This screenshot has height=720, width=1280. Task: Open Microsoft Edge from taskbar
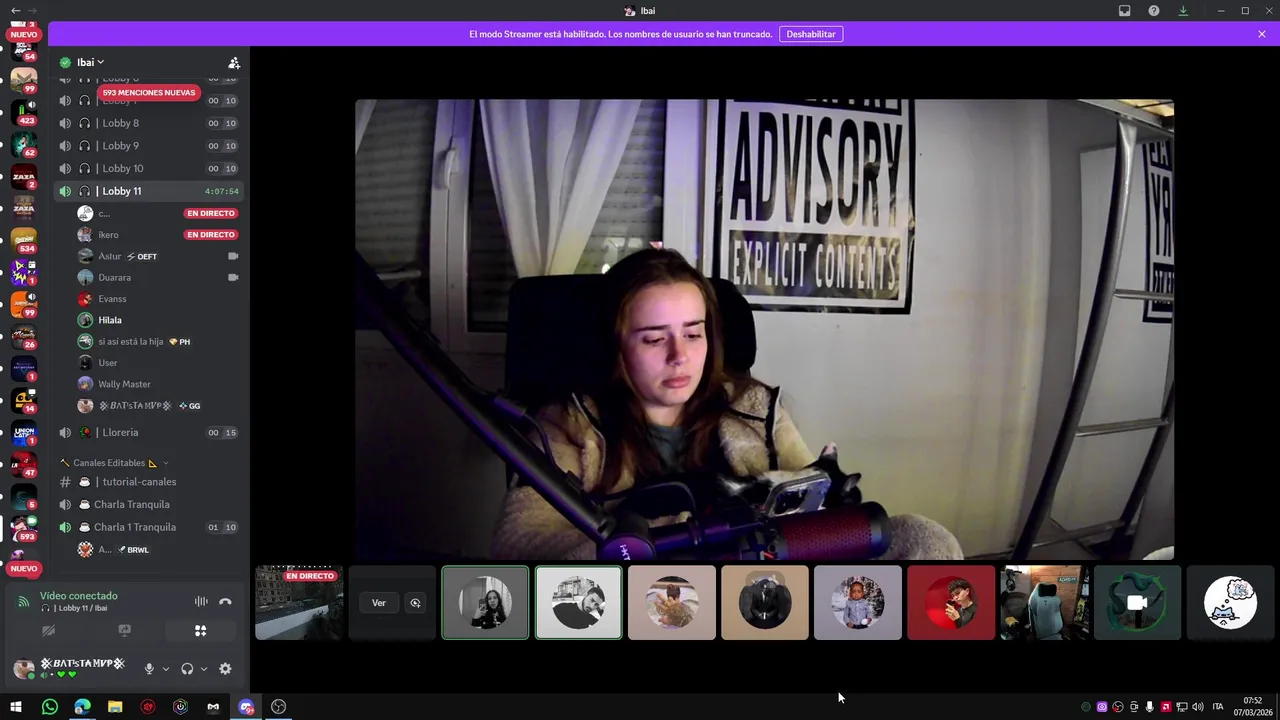82,707
